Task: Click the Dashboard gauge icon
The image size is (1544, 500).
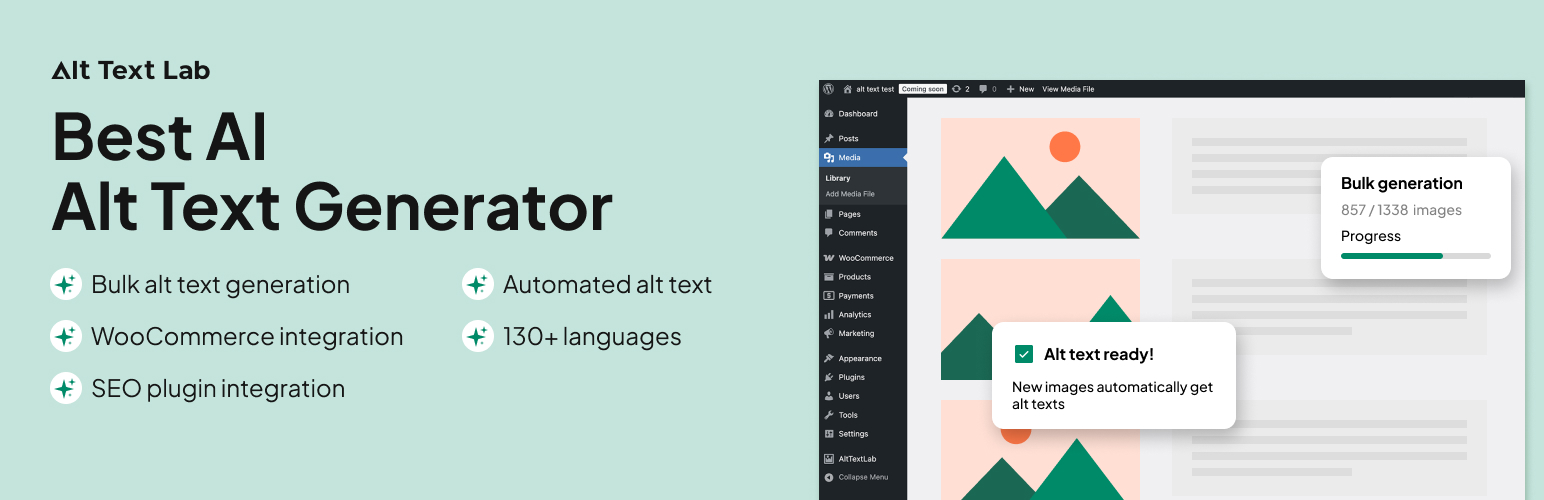Action: pos(829,114)
